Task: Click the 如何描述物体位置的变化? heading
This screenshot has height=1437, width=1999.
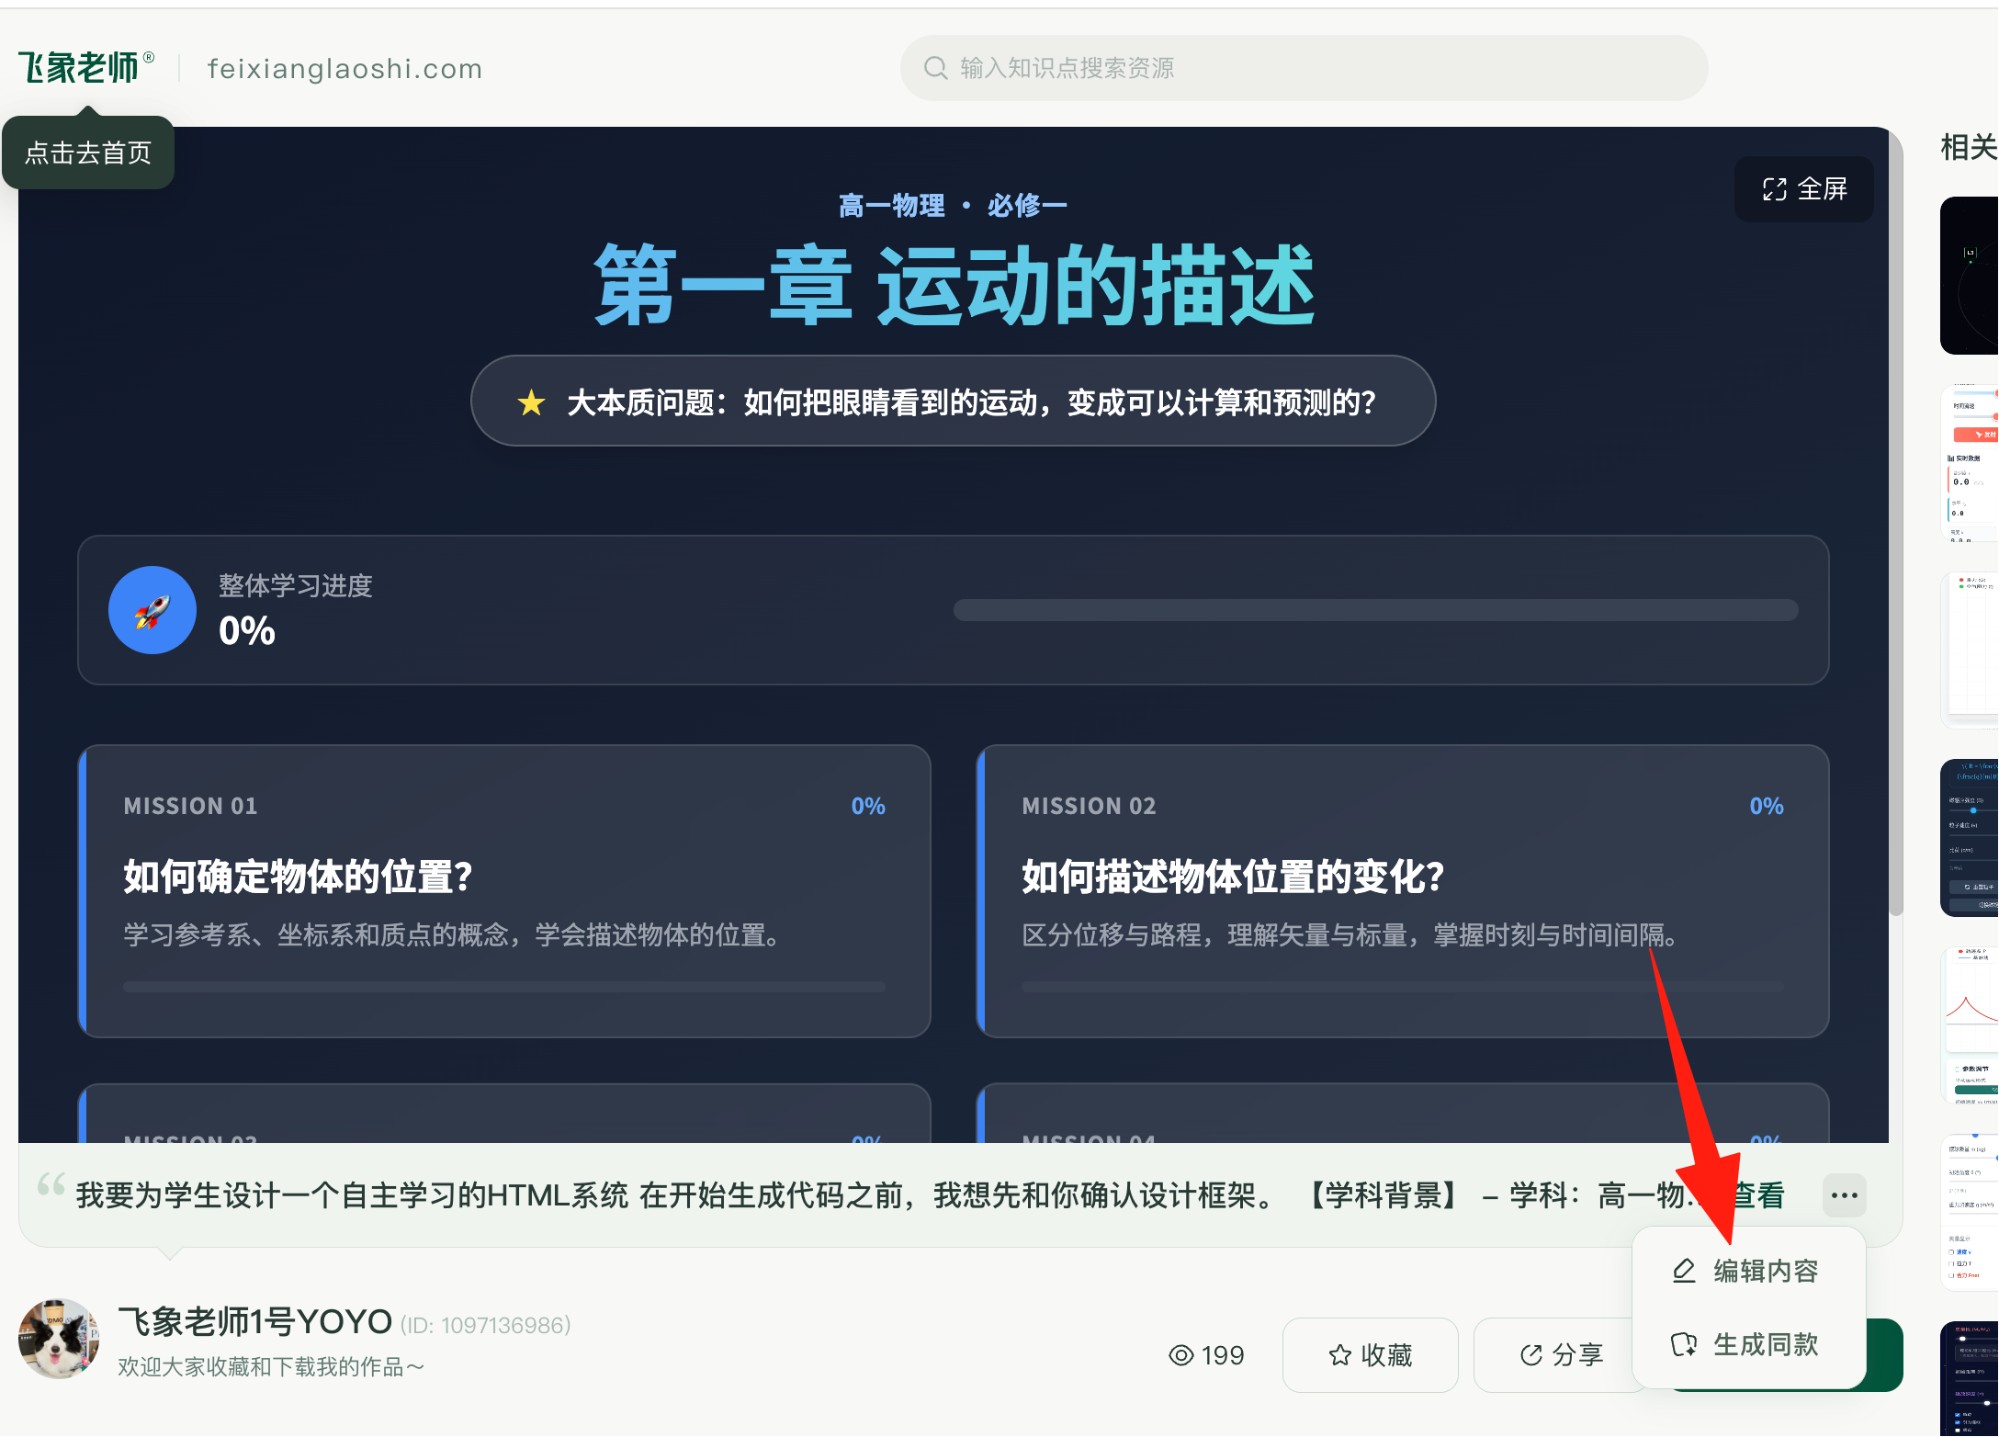Action: (x=1233, y=877)
